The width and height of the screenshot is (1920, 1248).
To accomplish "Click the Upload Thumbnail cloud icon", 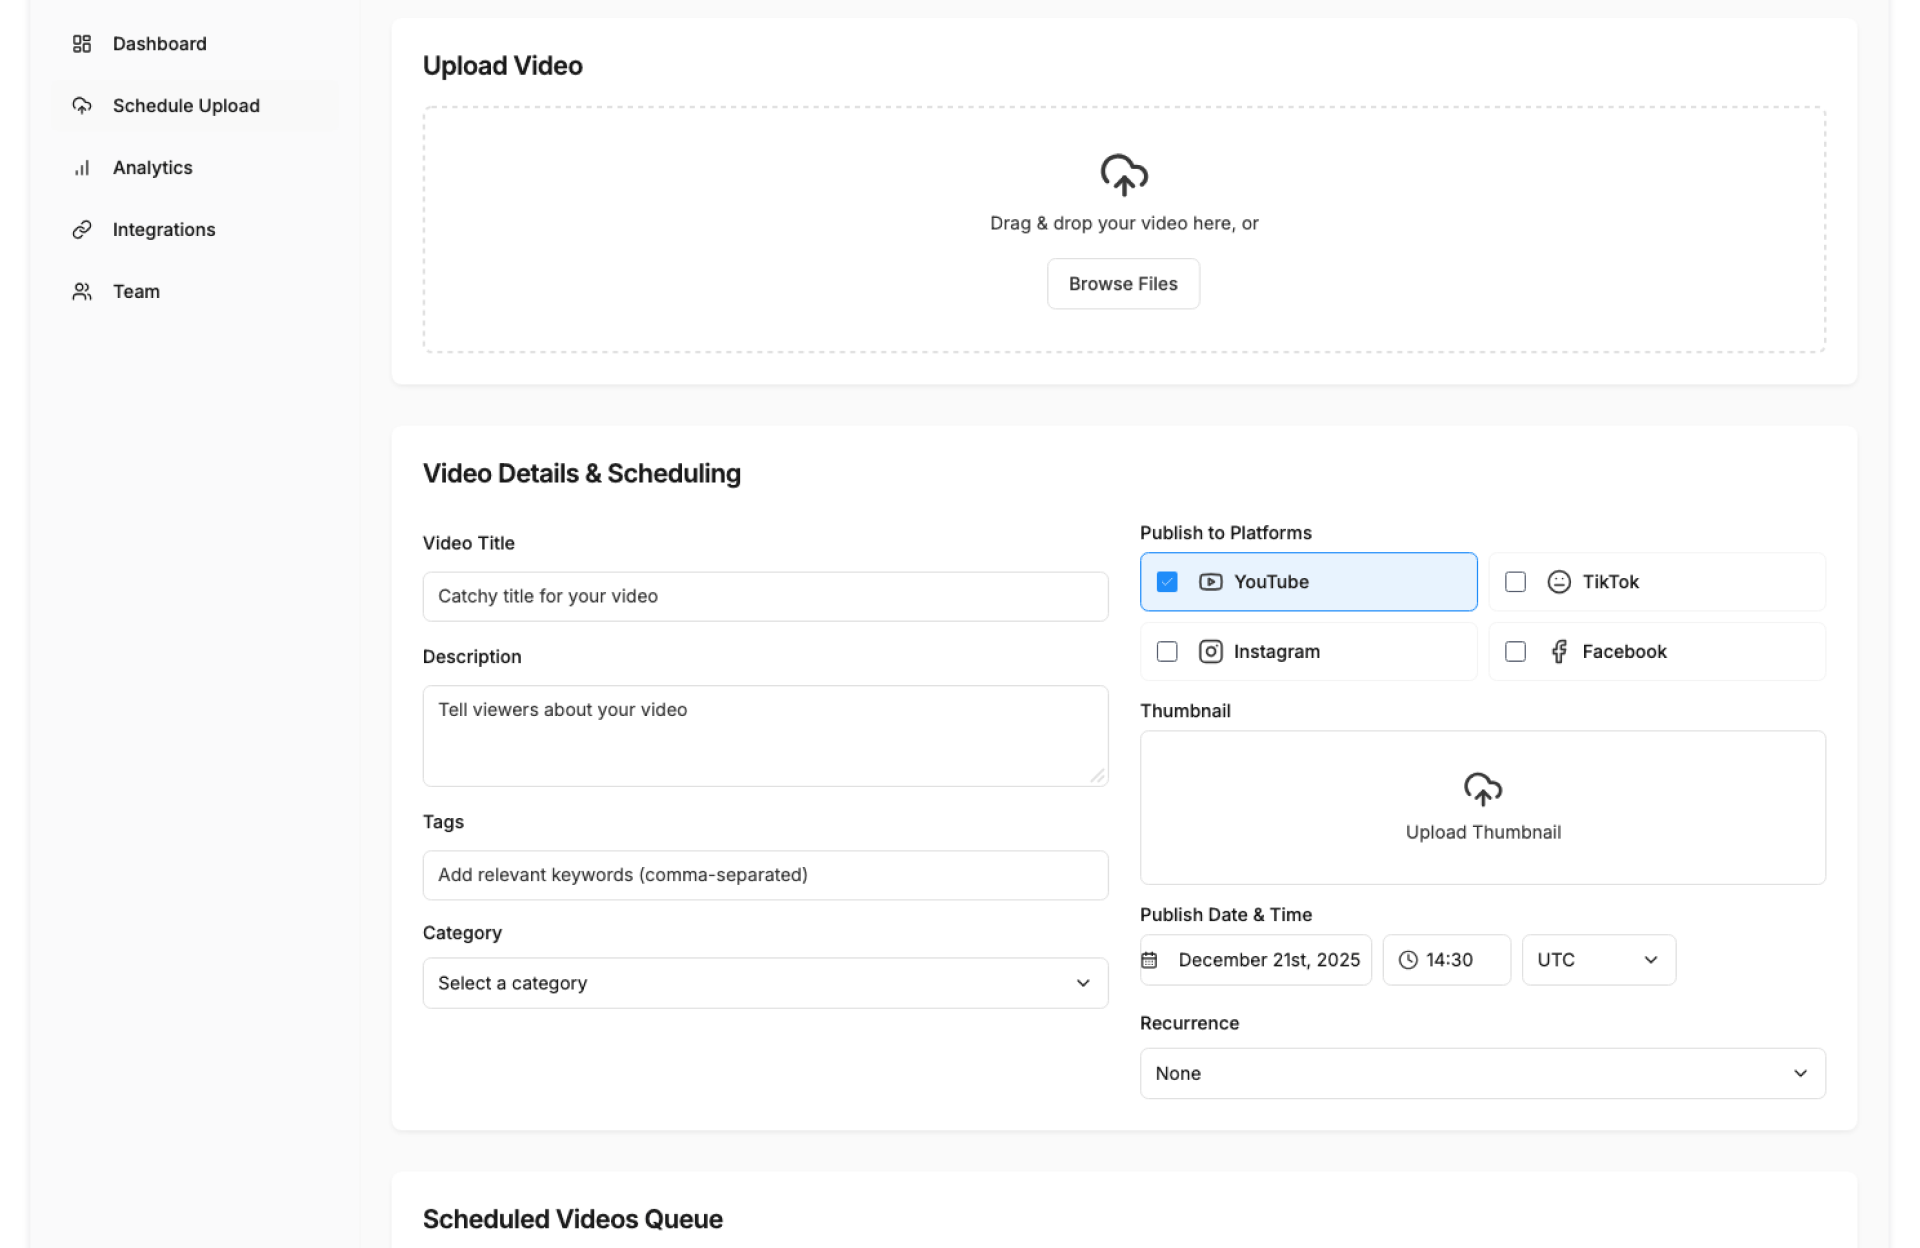I will 1482,789.
